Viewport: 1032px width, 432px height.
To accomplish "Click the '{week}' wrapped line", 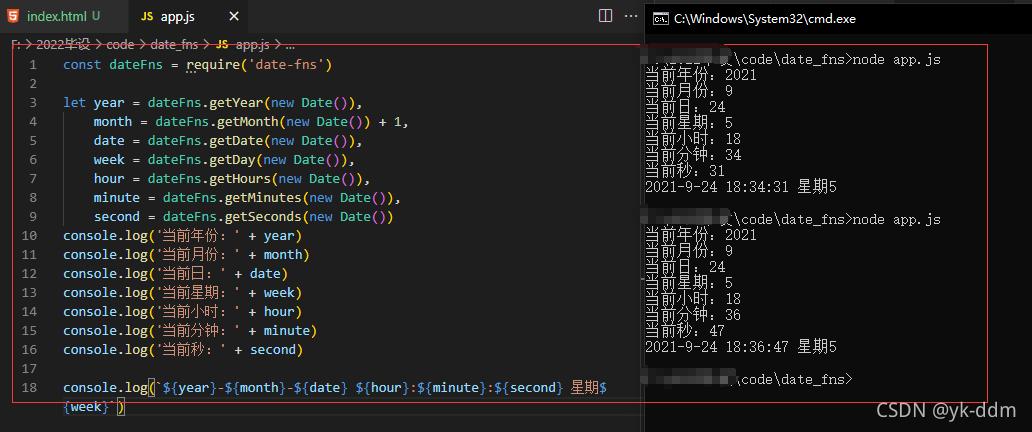I will (x=93, y=407).
